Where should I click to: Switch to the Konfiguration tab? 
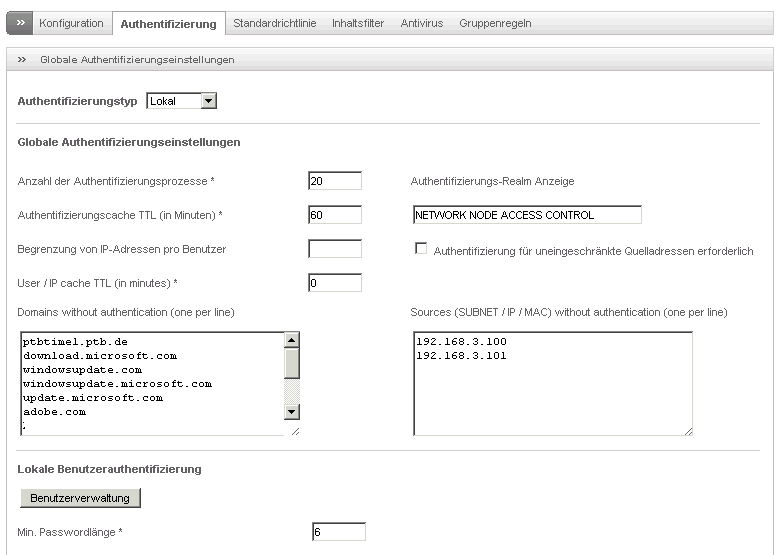pos(71,23)
